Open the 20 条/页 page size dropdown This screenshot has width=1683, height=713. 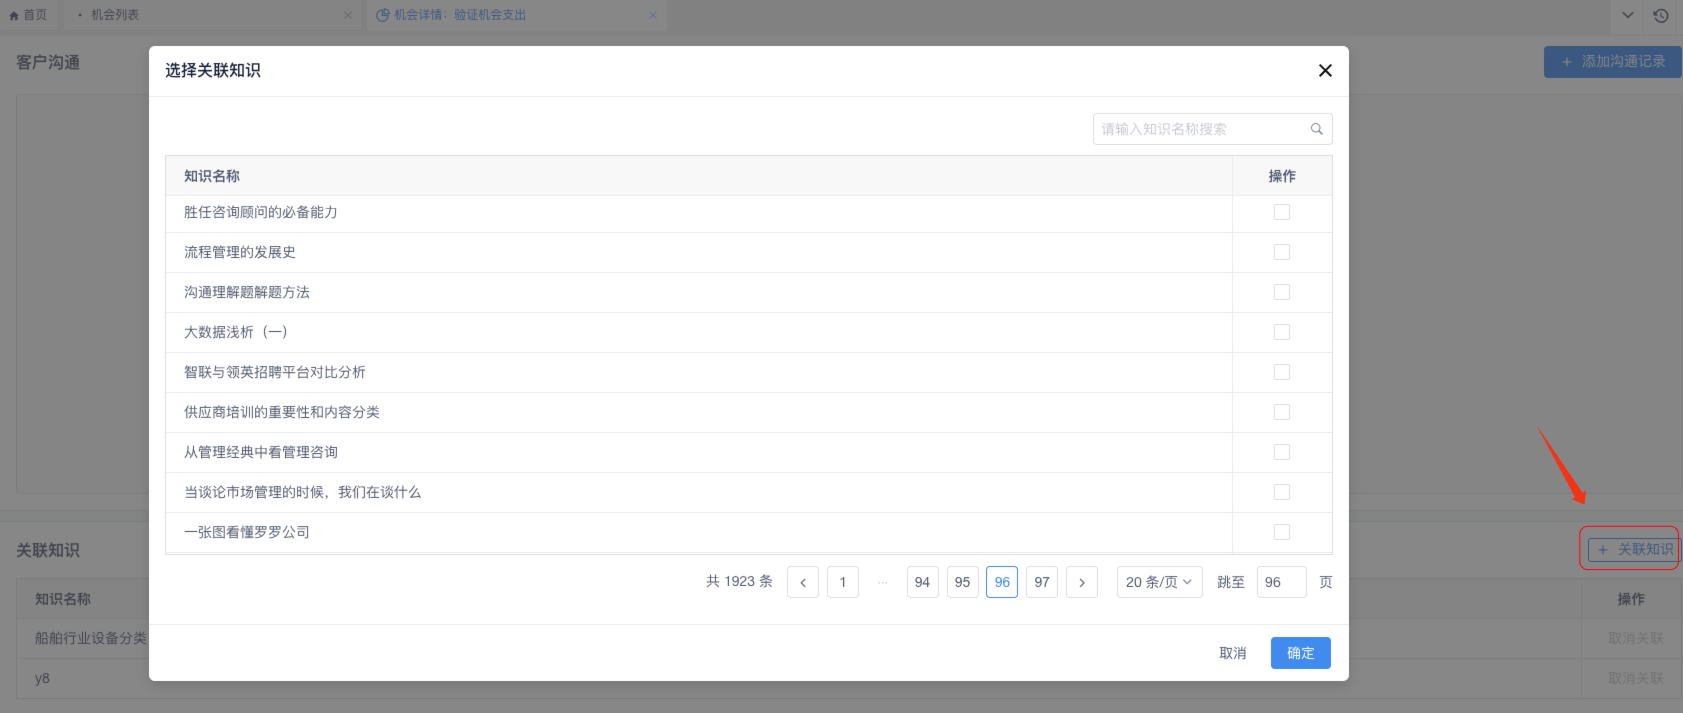(1158, 582)
